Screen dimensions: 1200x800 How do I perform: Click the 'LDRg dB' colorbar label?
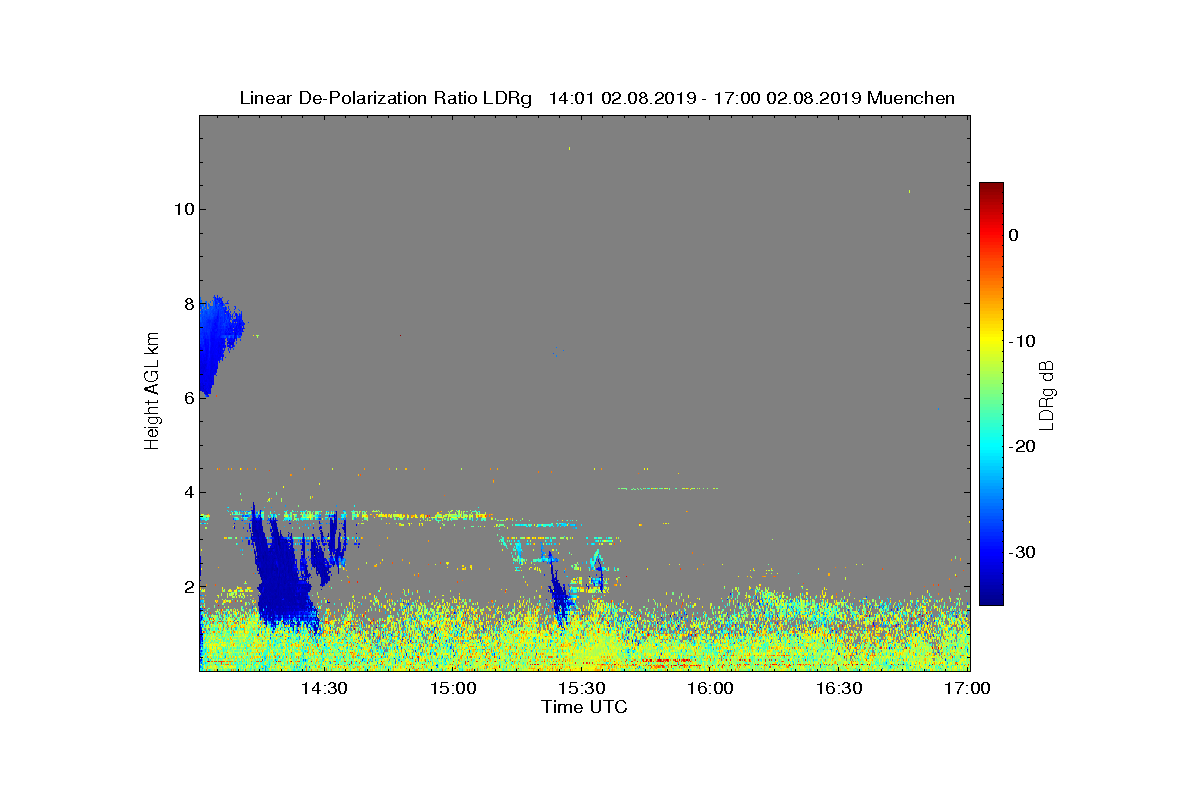(x=1046, y=394)
